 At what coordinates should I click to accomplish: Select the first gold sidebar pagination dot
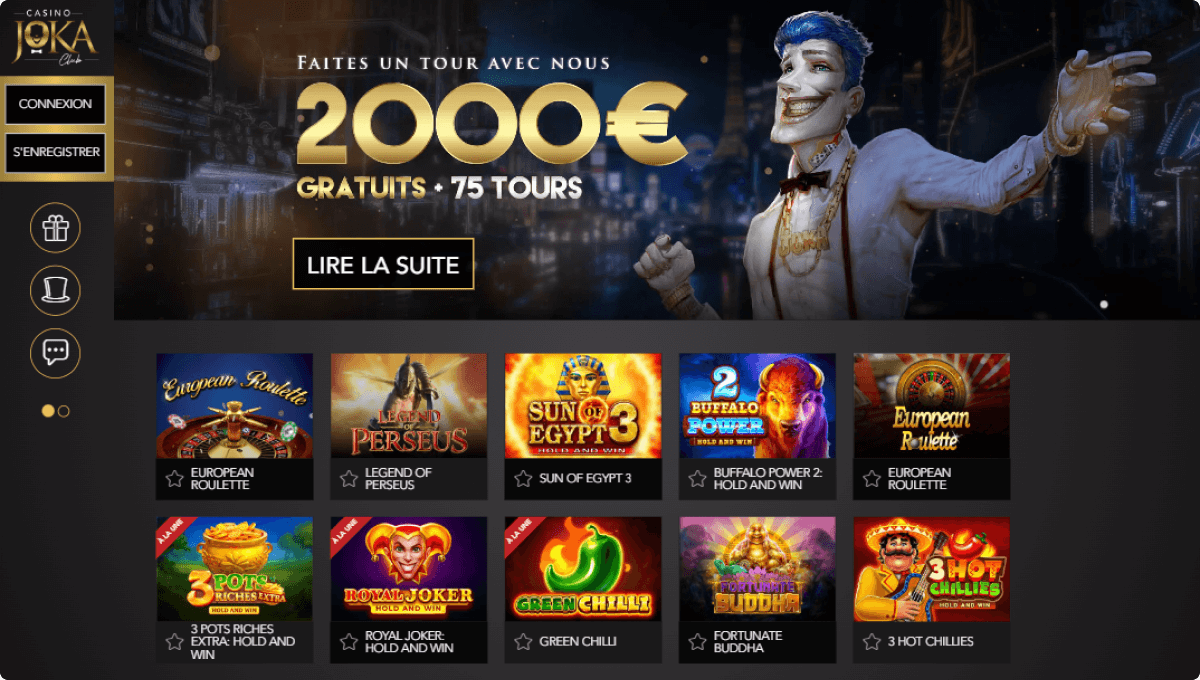click(x=47, y=411)
